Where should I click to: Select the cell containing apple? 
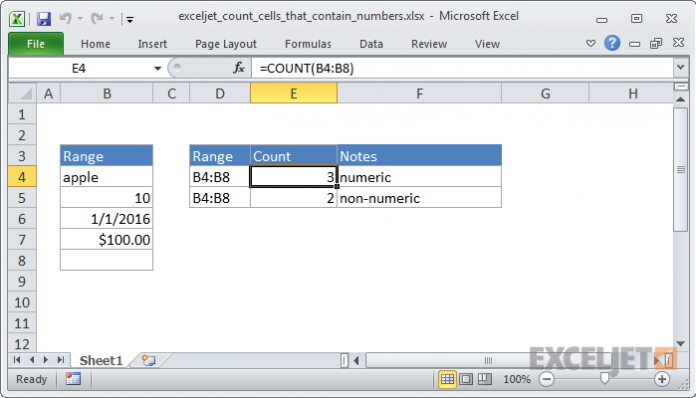point(107,177)
